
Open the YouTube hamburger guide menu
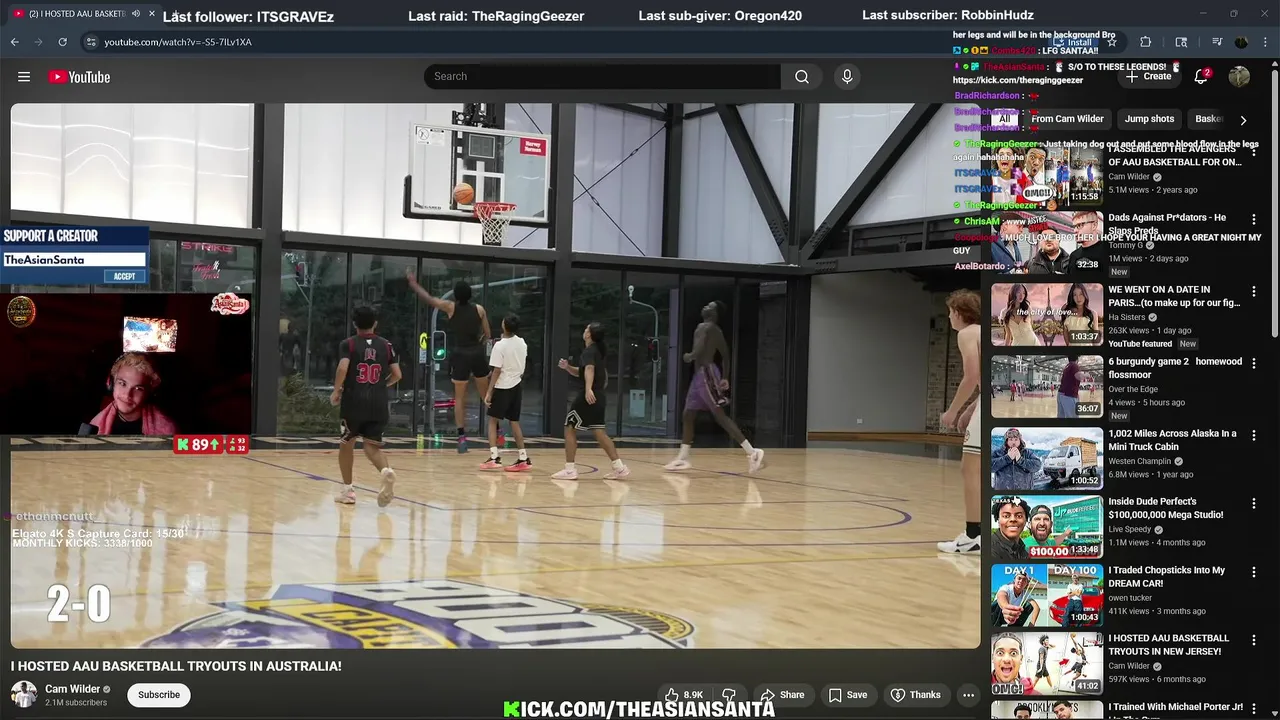(x=24, y=77)
